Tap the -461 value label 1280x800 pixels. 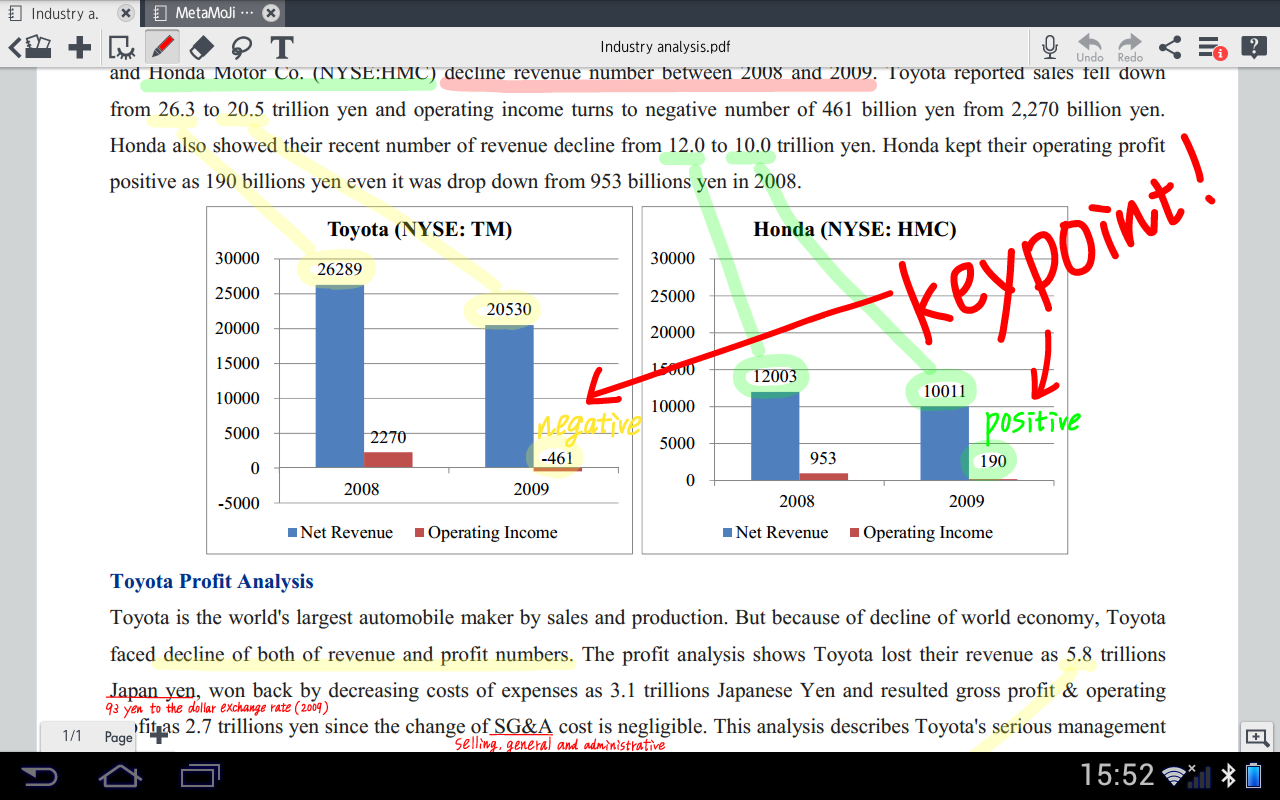click(557, 459)
